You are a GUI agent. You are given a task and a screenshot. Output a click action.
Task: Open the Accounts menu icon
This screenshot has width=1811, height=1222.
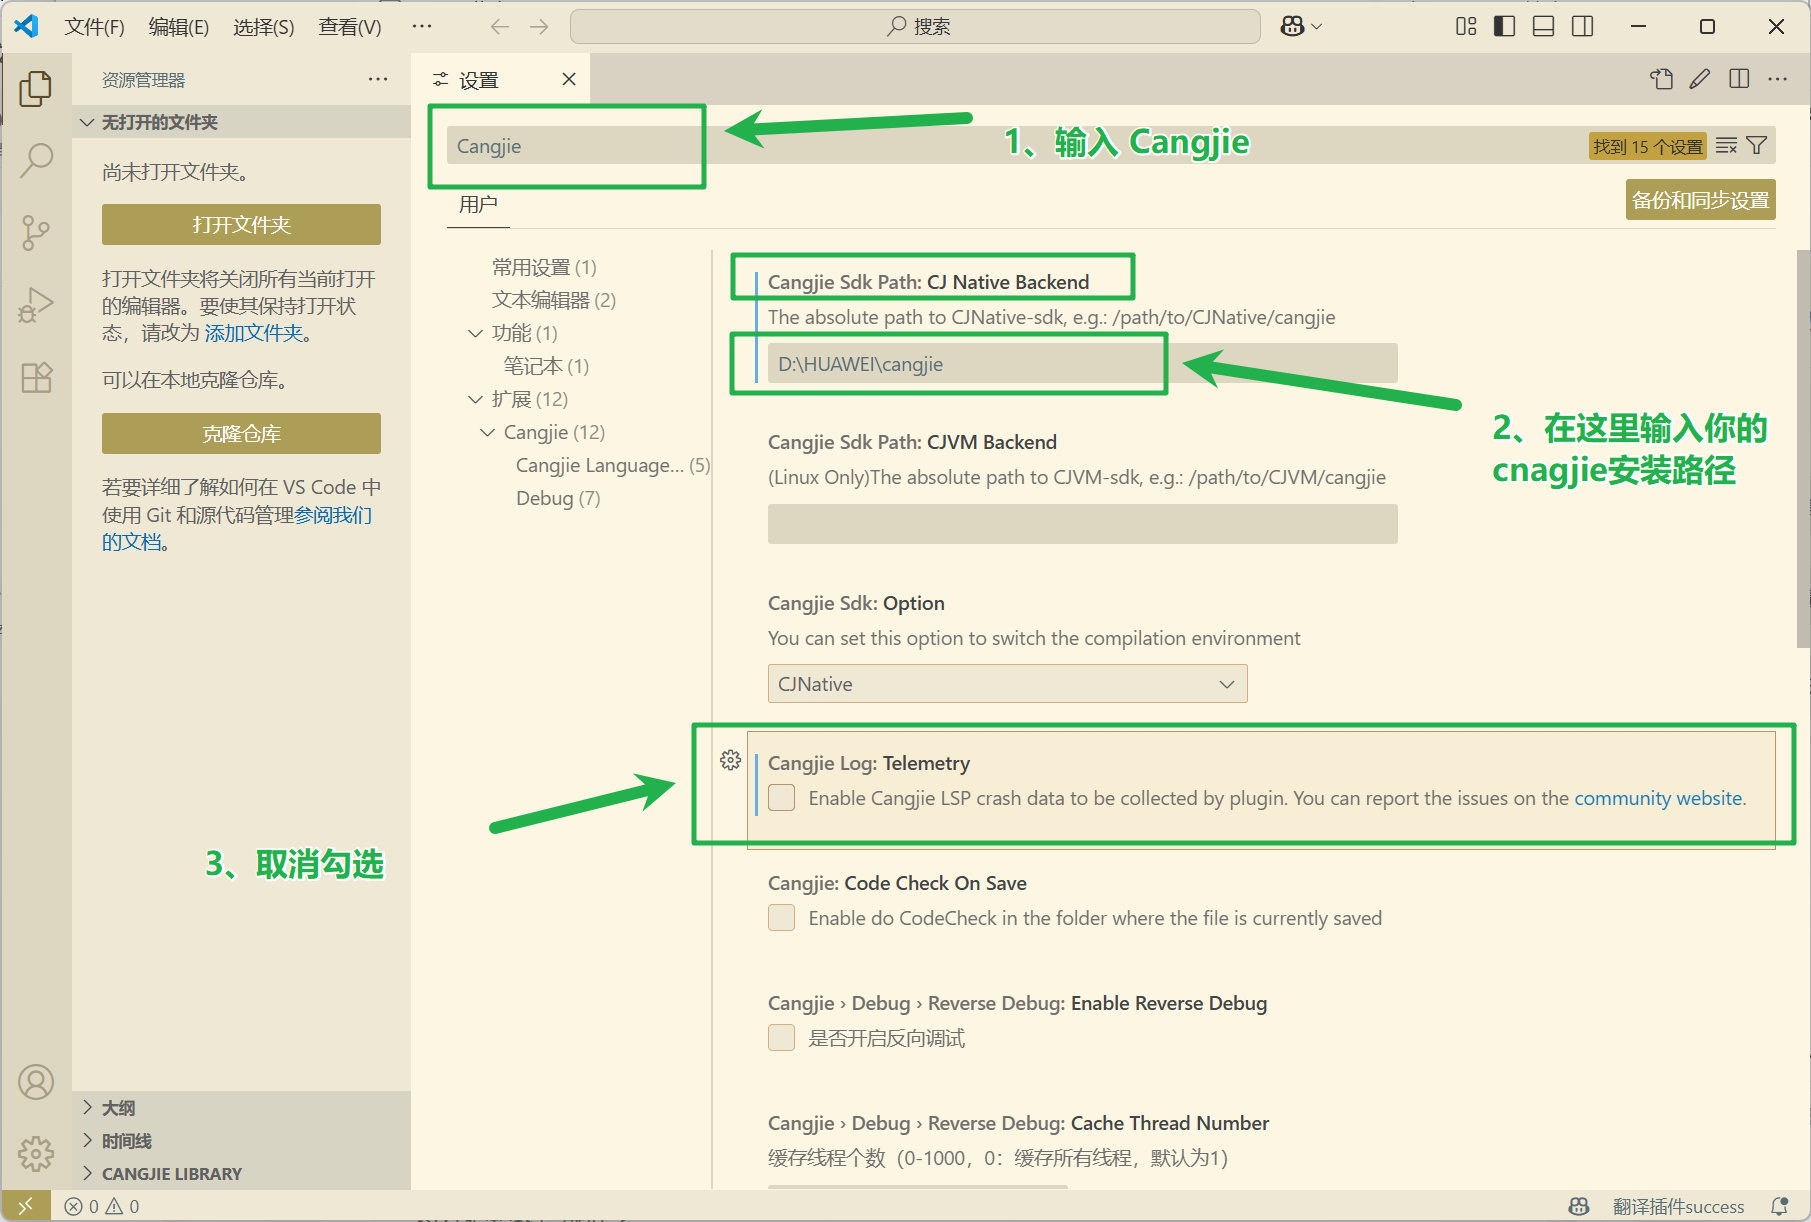36,1082
